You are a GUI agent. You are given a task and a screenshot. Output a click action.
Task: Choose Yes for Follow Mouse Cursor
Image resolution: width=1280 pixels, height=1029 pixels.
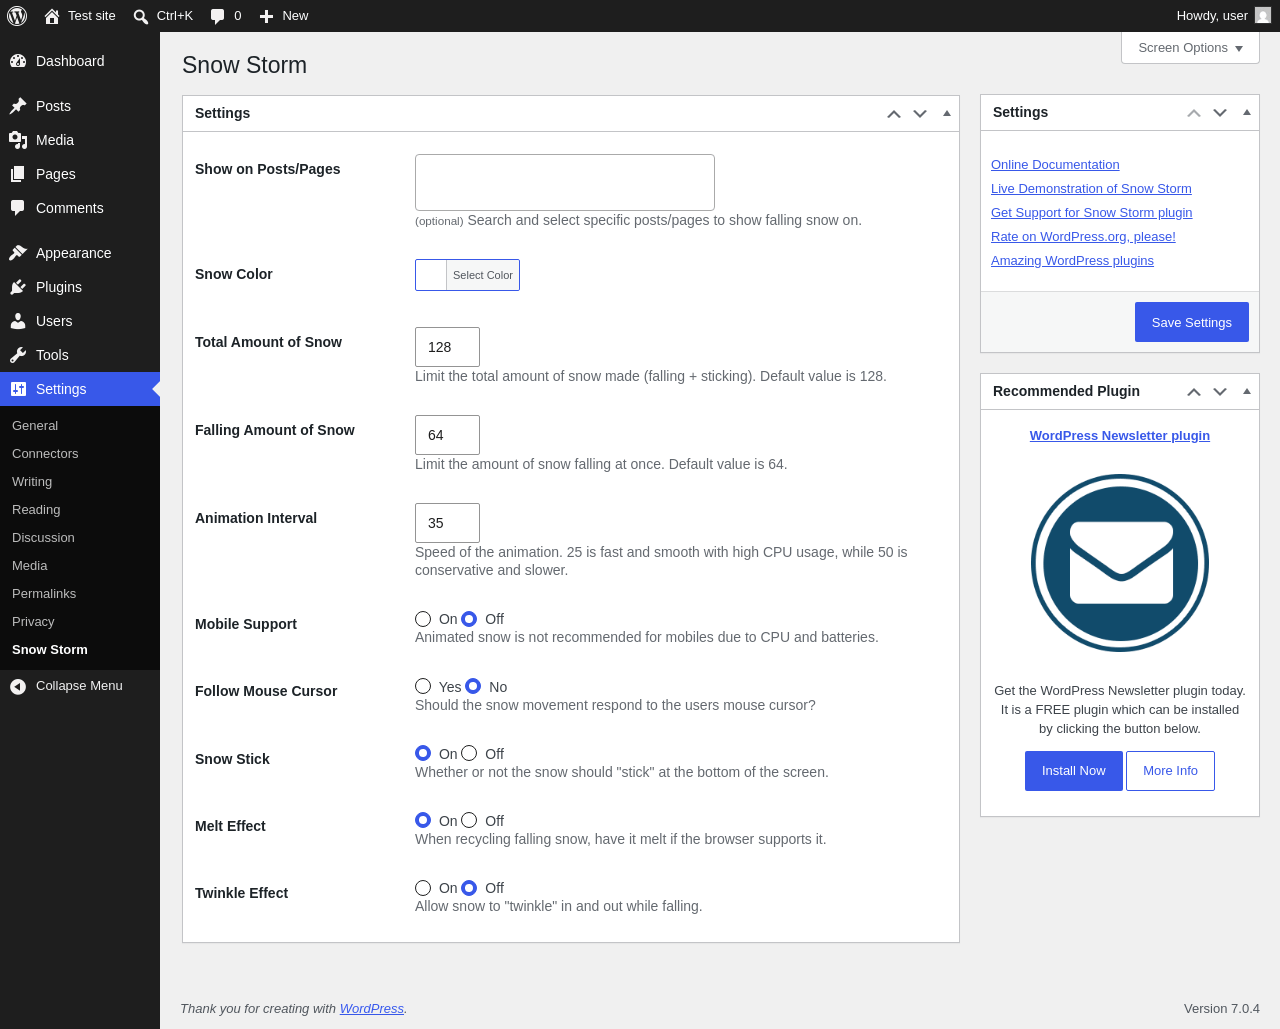(423, 686)
